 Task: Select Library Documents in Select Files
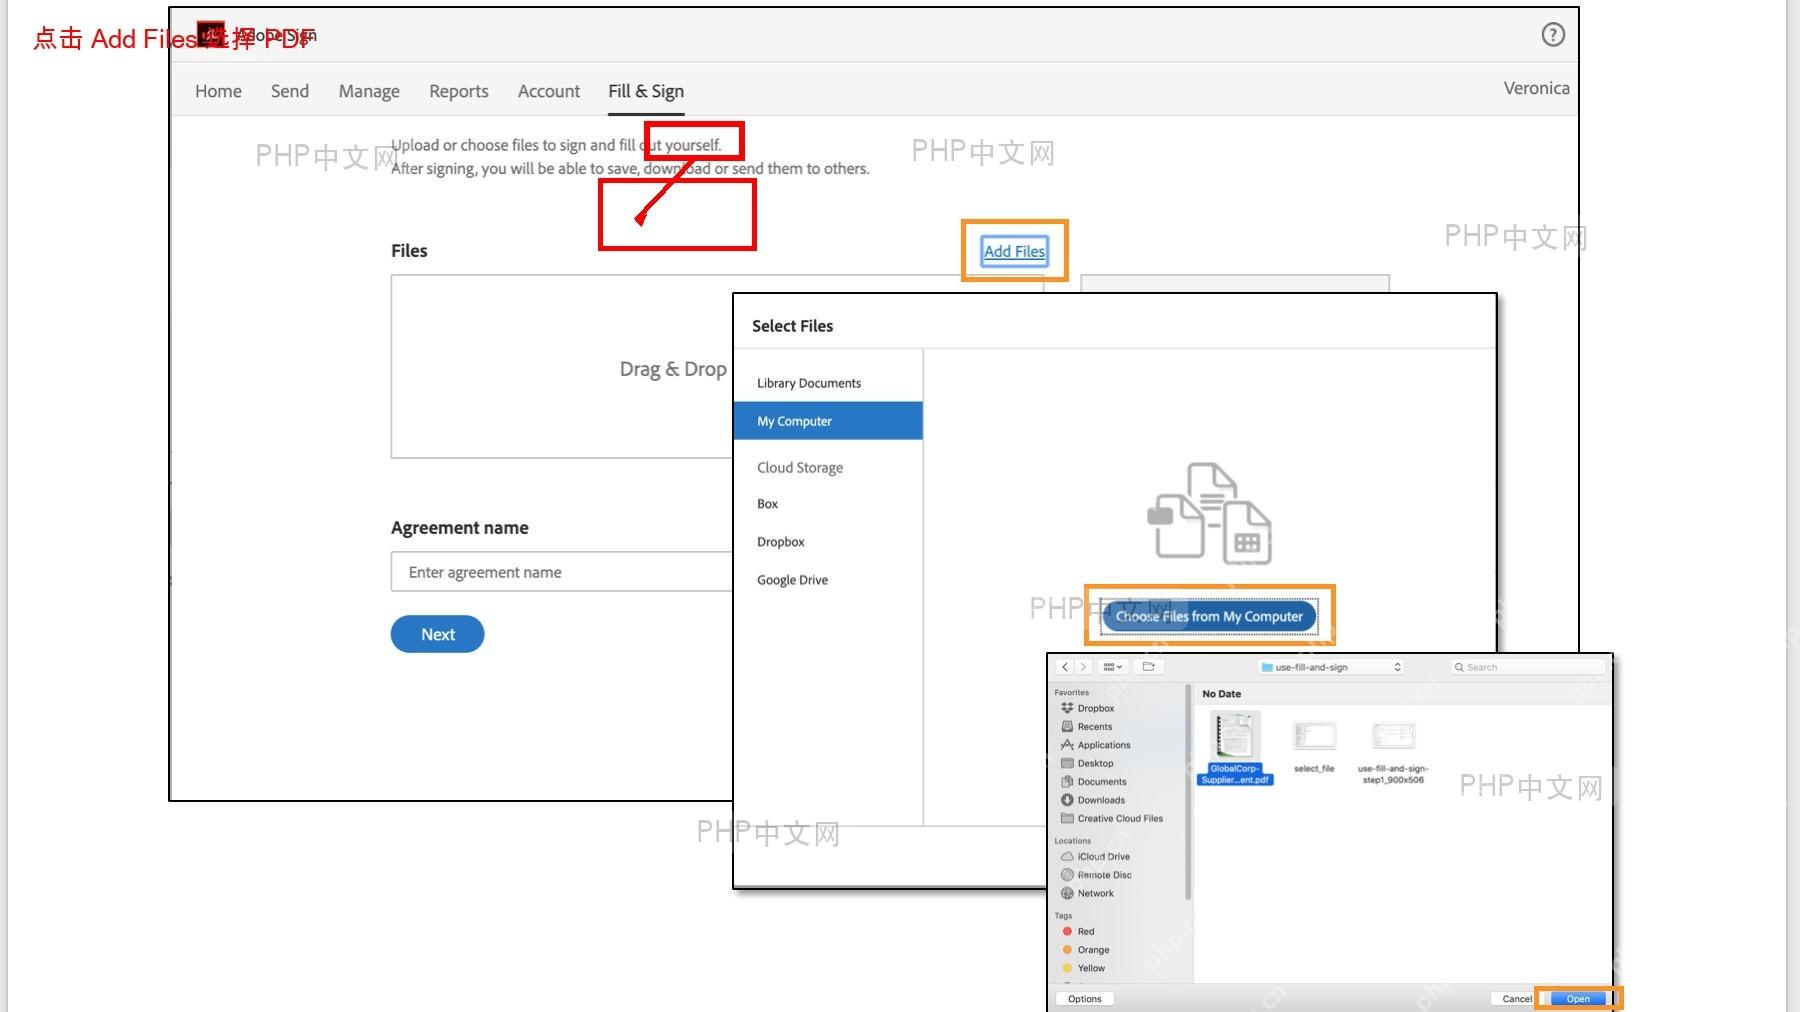pos(809,383)
